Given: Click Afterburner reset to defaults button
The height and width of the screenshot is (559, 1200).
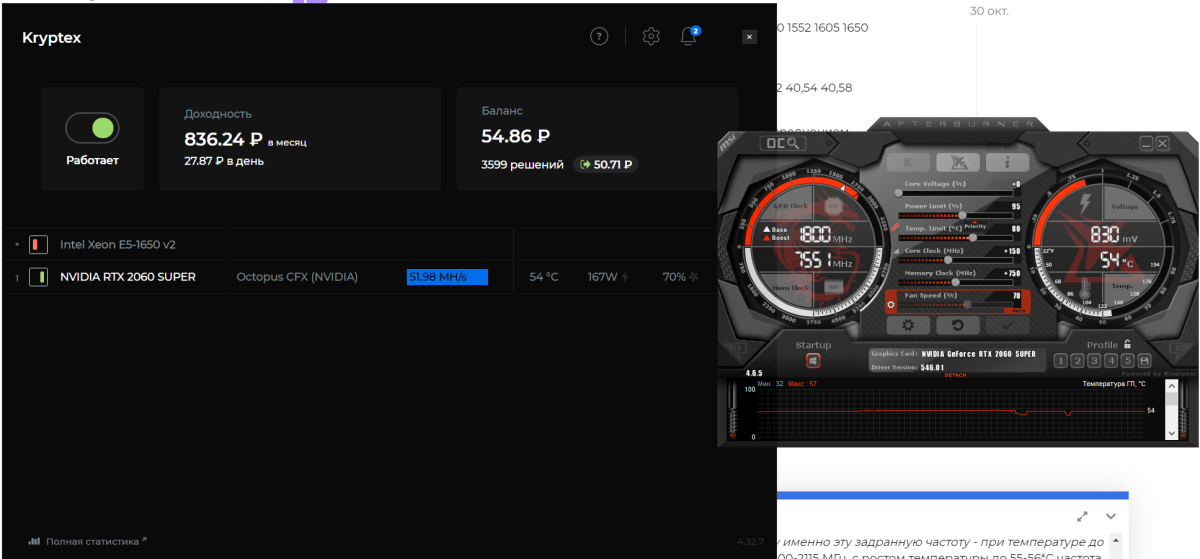Looking at the screenshot, I should (x=957, y=325).
